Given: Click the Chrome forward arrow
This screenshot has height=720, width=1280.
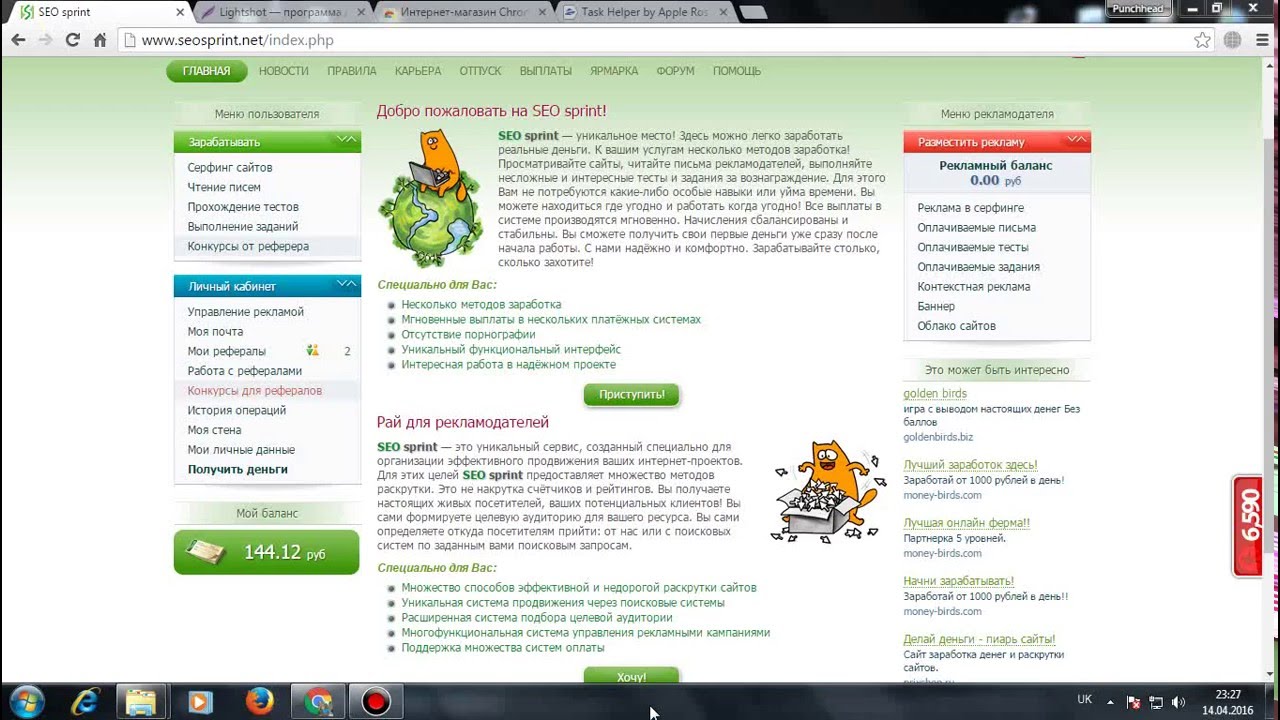Looking at the screenshot, I should (45, 40).
